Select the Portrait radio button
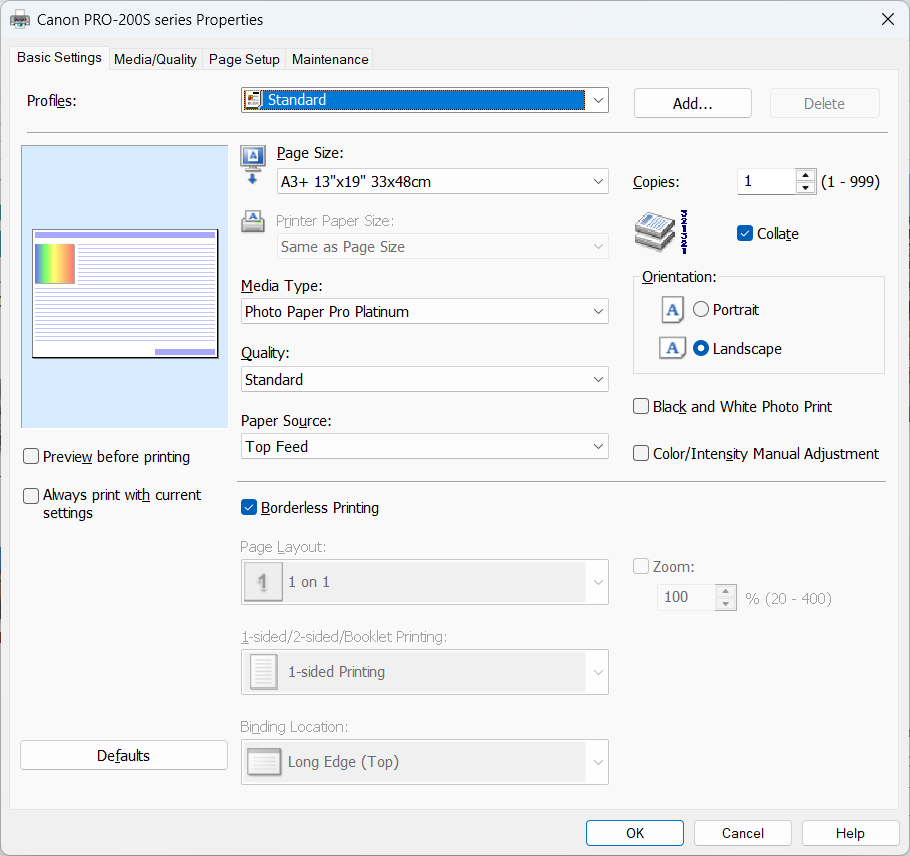The width and height of the screenshot is (910, 856). [701, 310]
